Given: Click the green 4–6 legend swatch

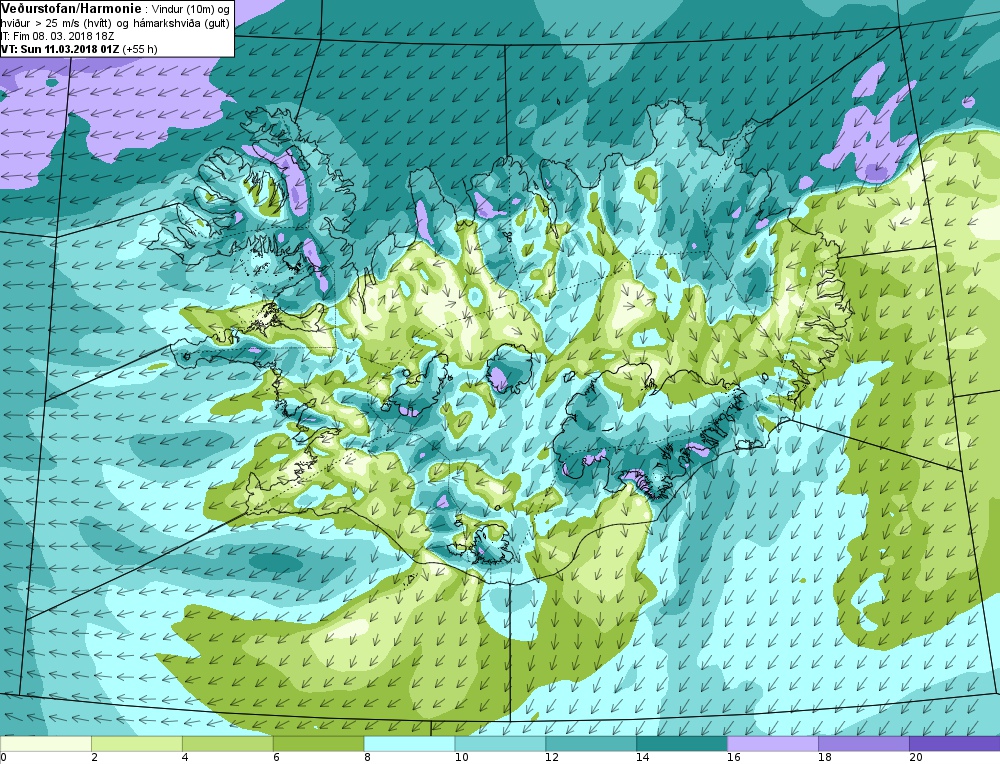Looking at the screenshot, I should (x=228, y=744).
